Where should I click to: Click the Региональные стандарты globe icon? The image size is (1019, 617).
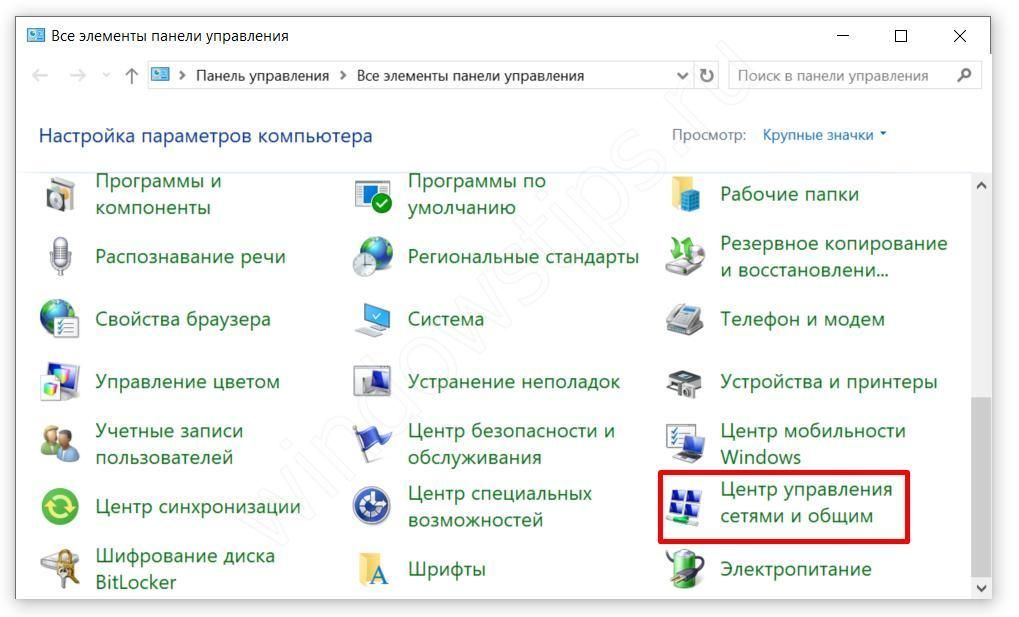coord(372,257)
